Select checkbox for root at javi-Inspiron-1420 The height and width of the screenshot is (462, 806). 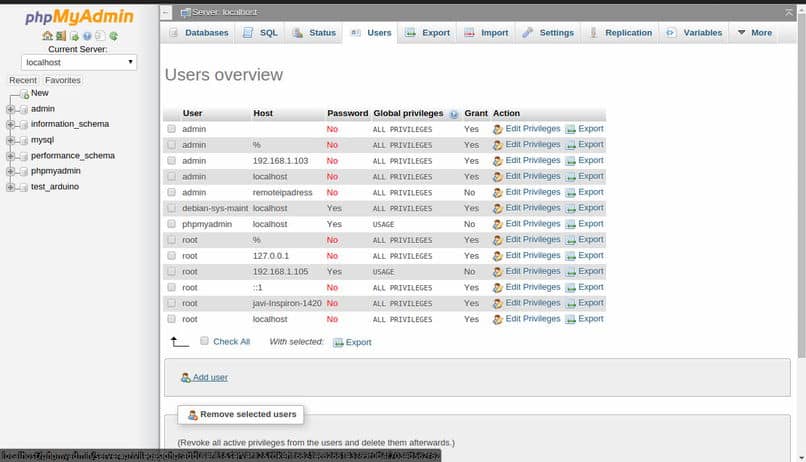pos(171,303)
